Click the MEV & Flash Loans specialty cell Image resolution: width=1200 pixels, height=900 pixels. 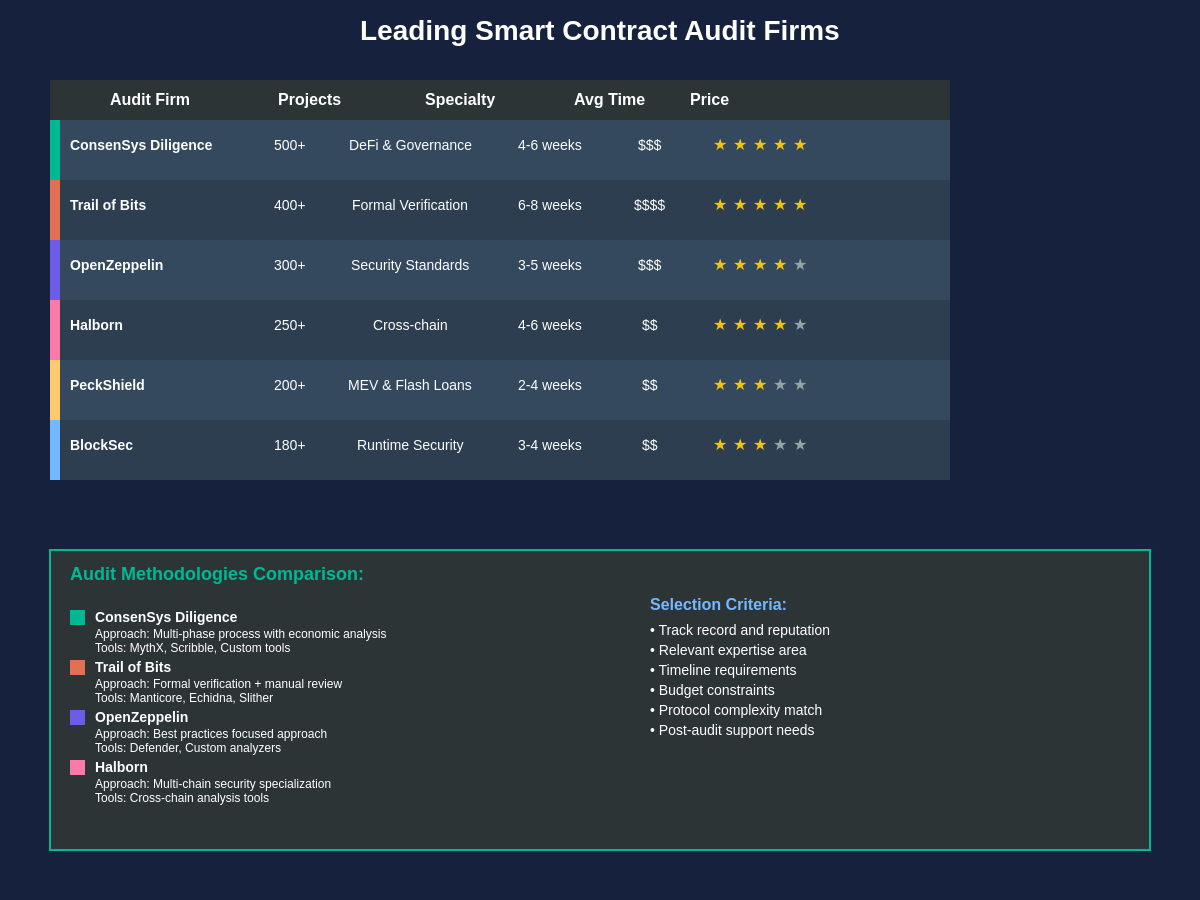coord(410,385)
